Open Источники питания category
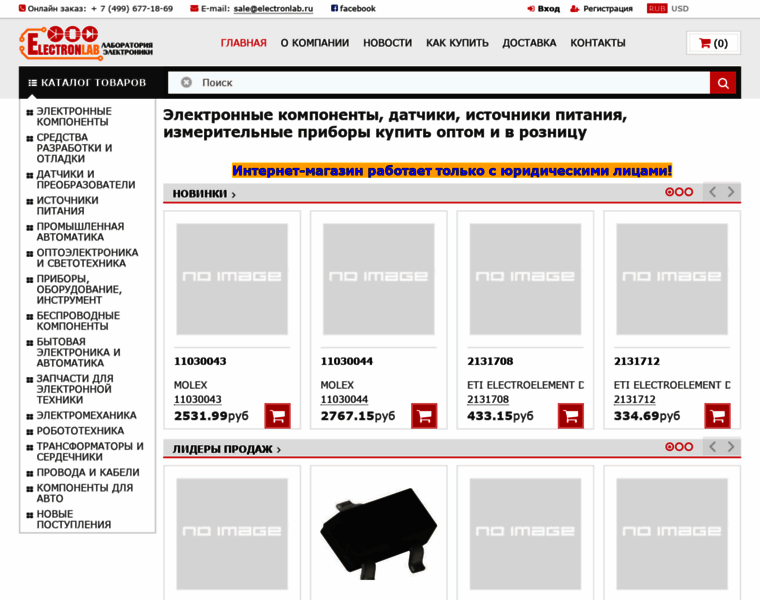Screen dimensions: 760x600 tap(67, 205)
